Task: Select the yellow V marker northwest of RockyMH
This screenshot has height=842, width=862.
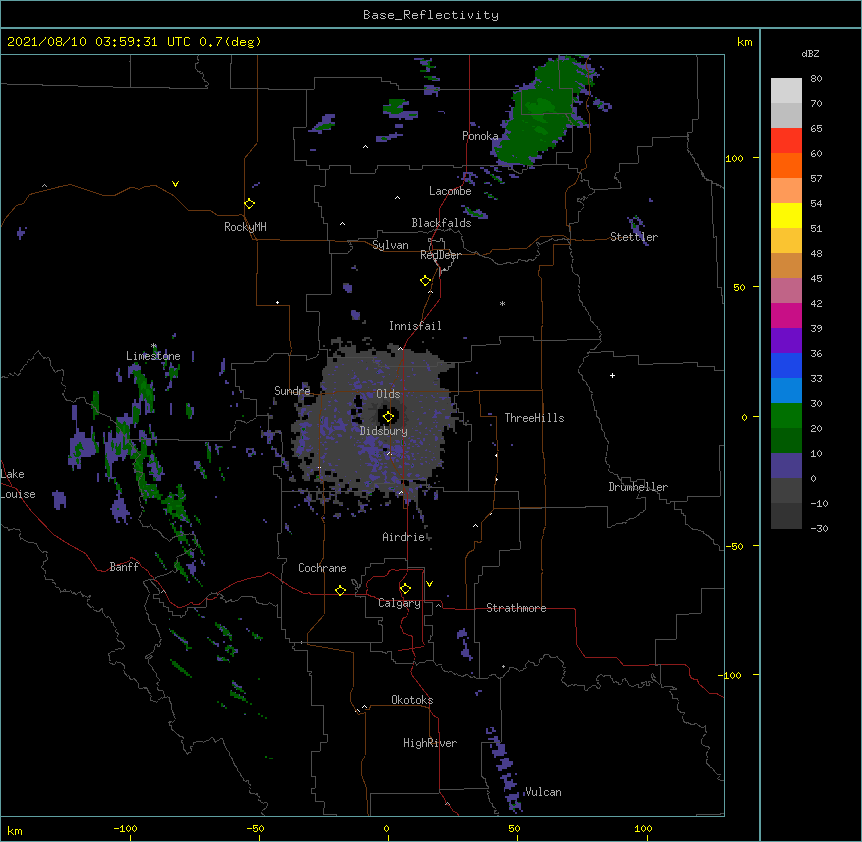Action: tap(175, 184)
